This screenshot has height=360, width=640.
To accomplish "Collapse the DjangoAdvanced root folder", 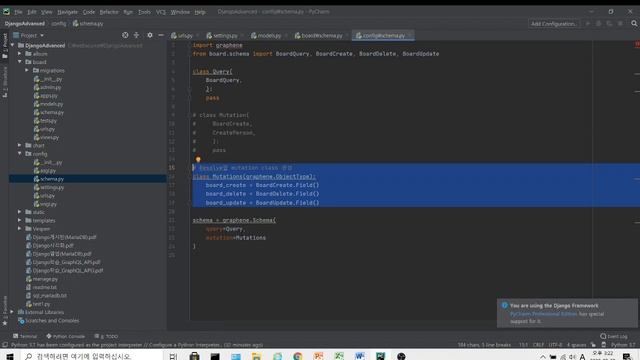I will coord(13,45).
